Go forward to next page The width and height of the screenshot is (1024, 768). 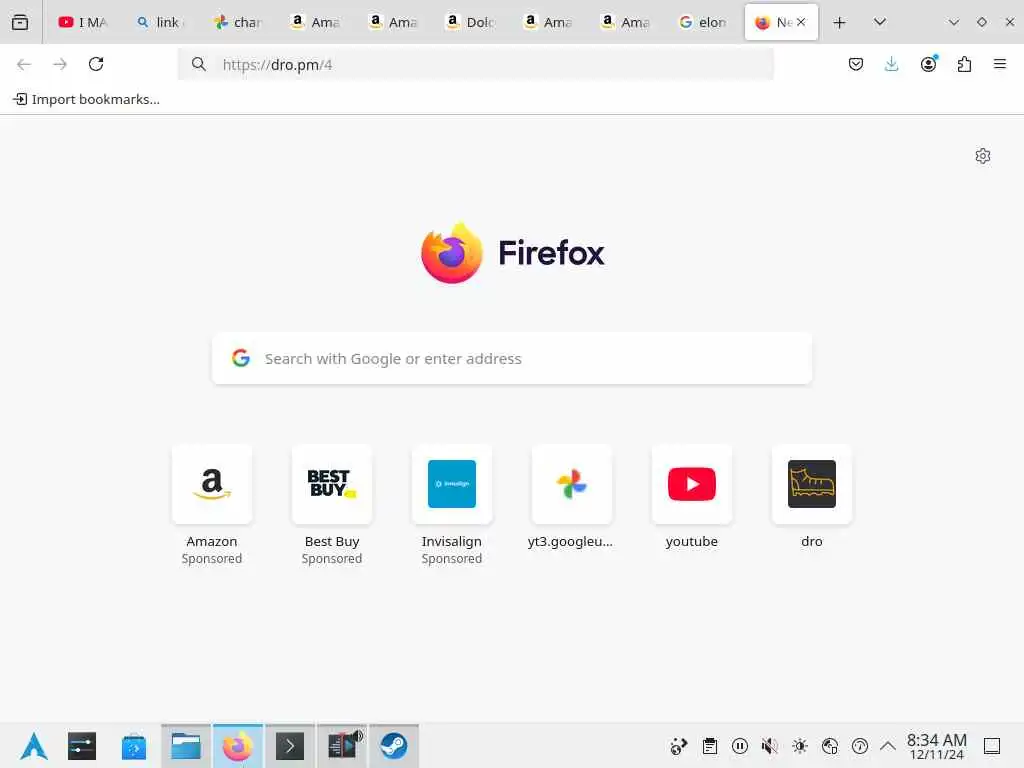pyautogui.click(x=60, y=64)
